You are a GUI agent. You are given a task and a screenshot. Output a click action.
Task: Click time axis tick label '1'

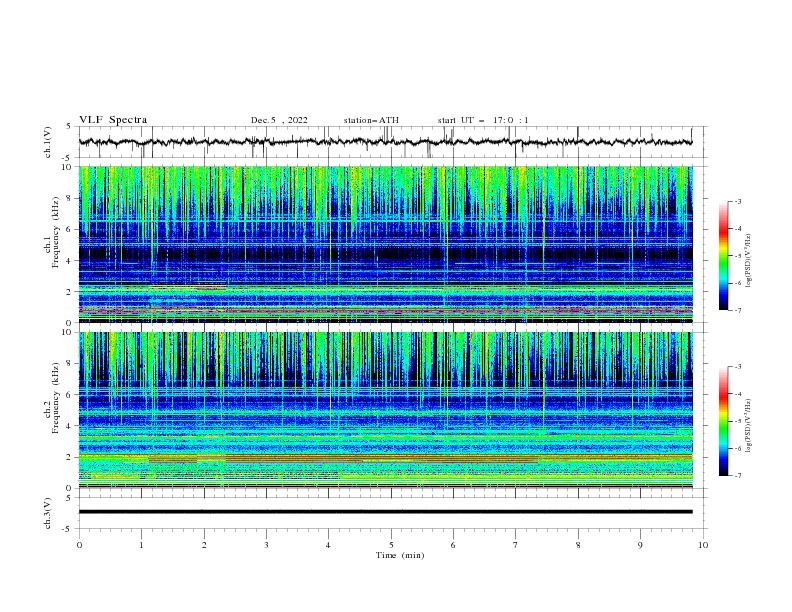(x=141, y=545)
